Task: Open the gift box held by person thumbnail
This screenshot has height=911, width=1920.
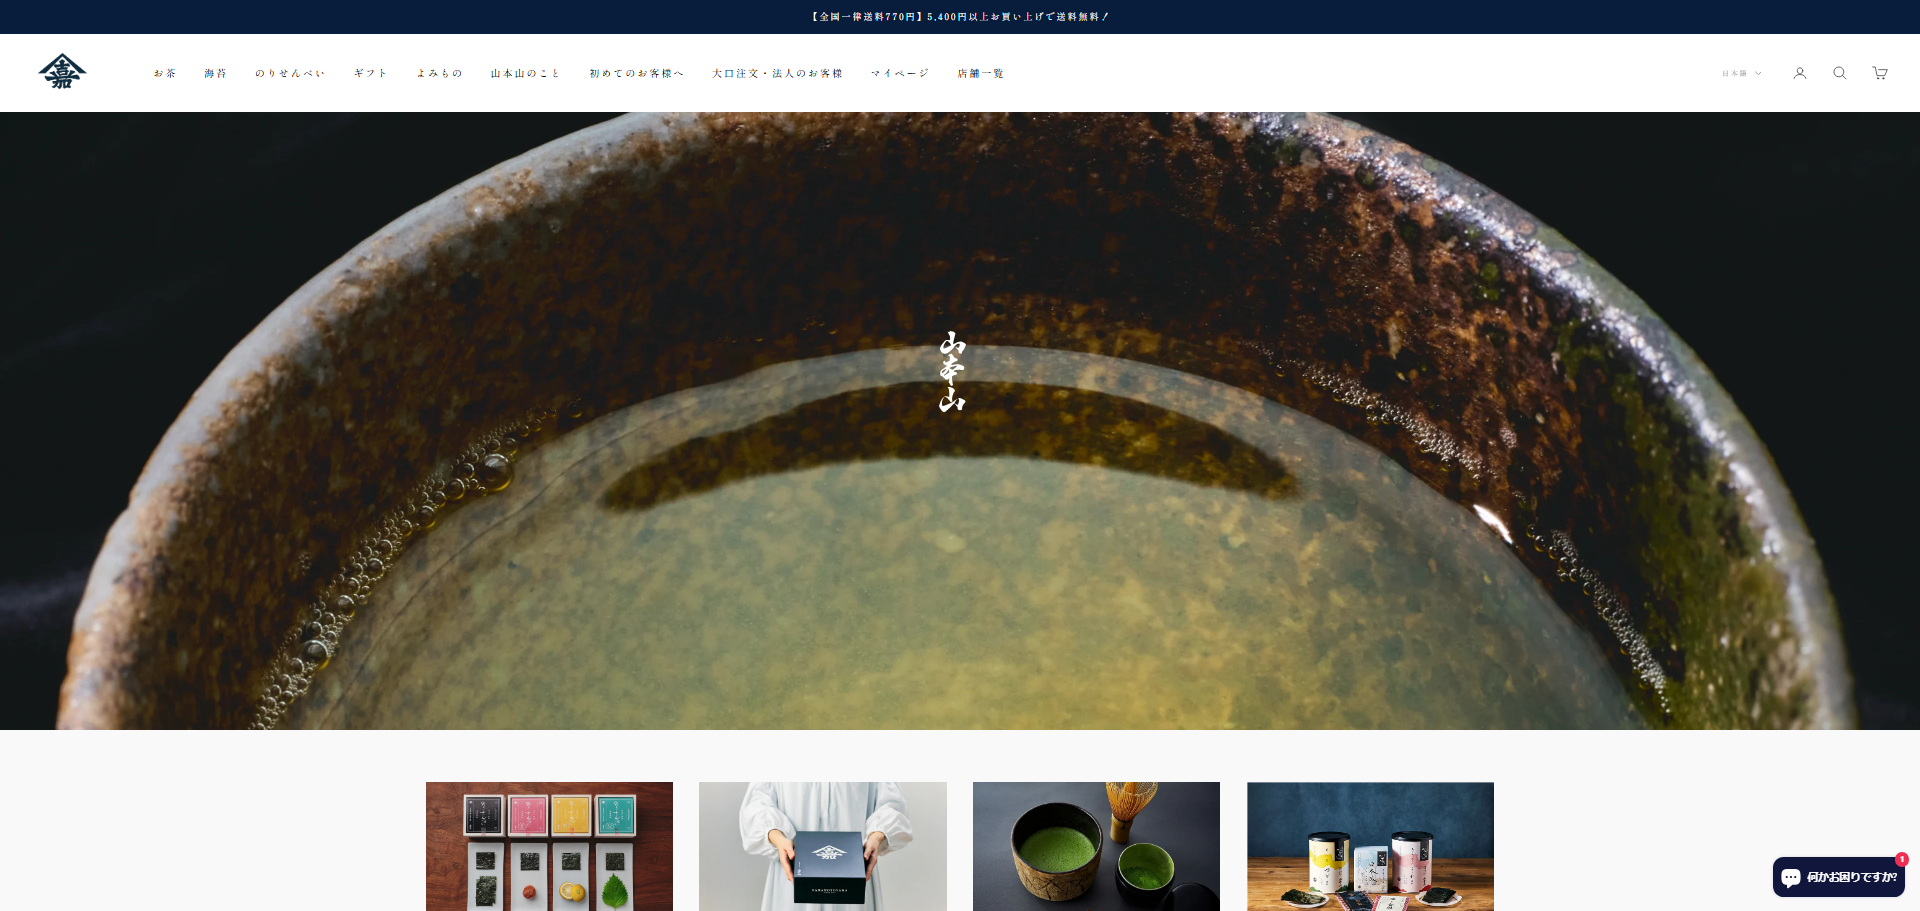Action: [823, 846]
